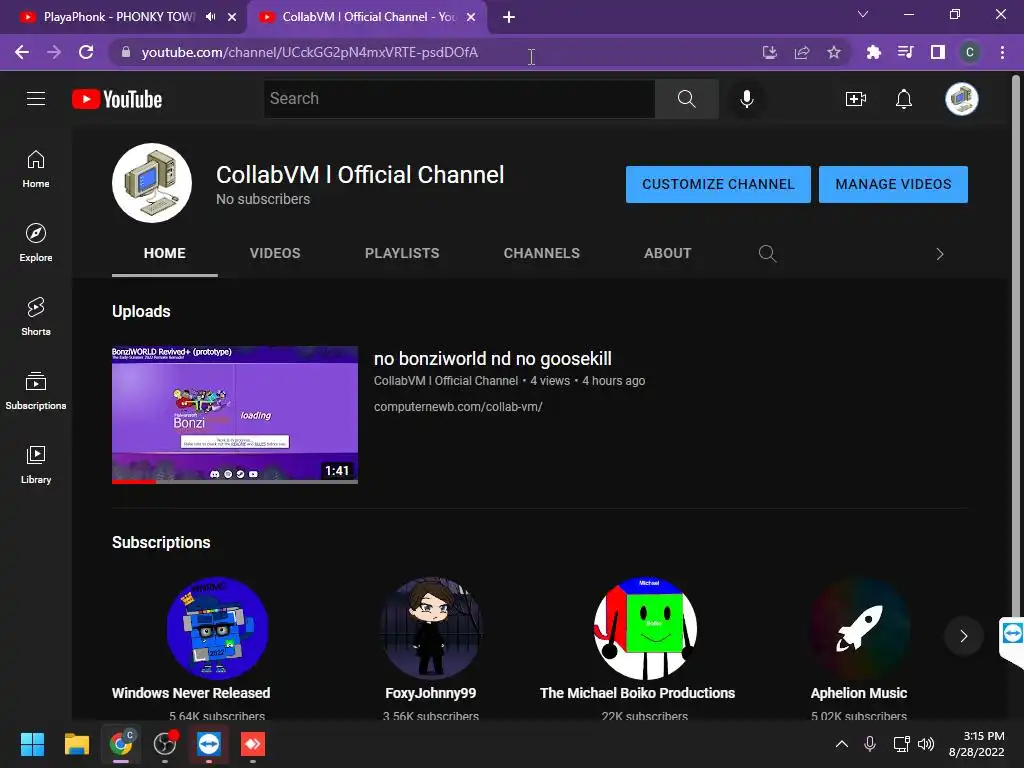Click the Michael Boiko green cube avatar
The image size is (1024, 768).
645,628
